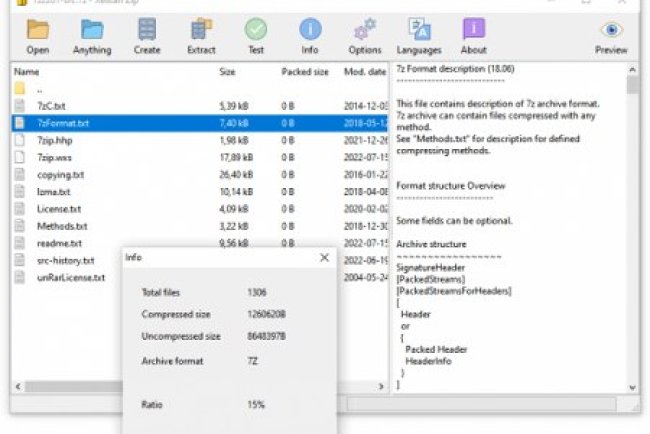
Task: Run the Test archive icon
Action: (256, 30)
